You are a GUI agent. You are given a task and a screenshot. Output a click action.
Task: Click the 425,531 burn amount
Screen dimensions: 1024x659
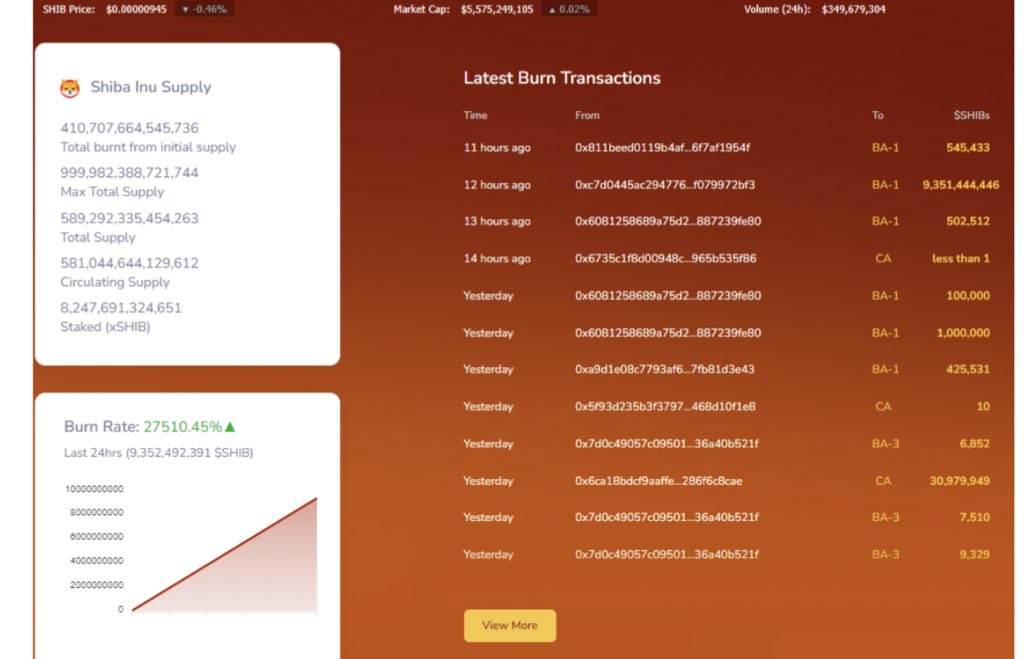pyautogui.click(x=968, y=369)
